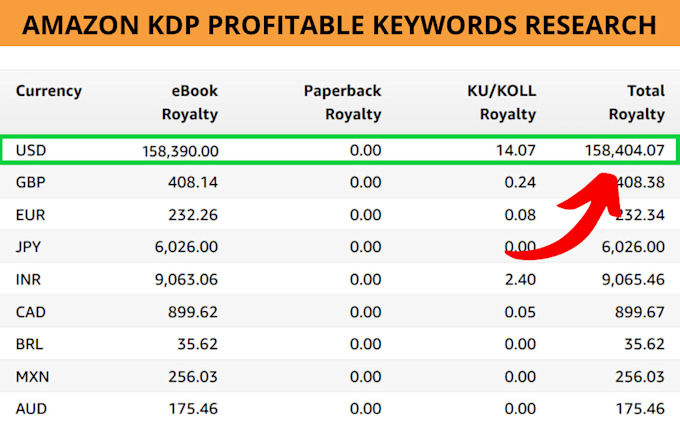Select the EUR currency row label
Screen dimensions: 680x421
coord(30,215)
